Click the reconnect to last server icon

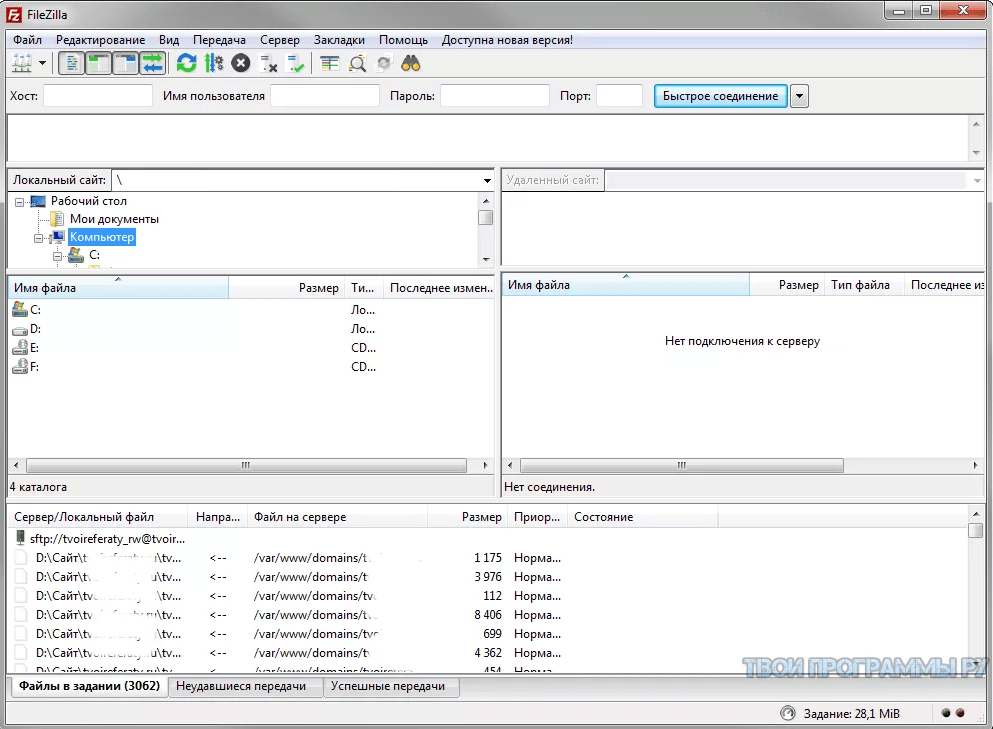coord(296,63)
